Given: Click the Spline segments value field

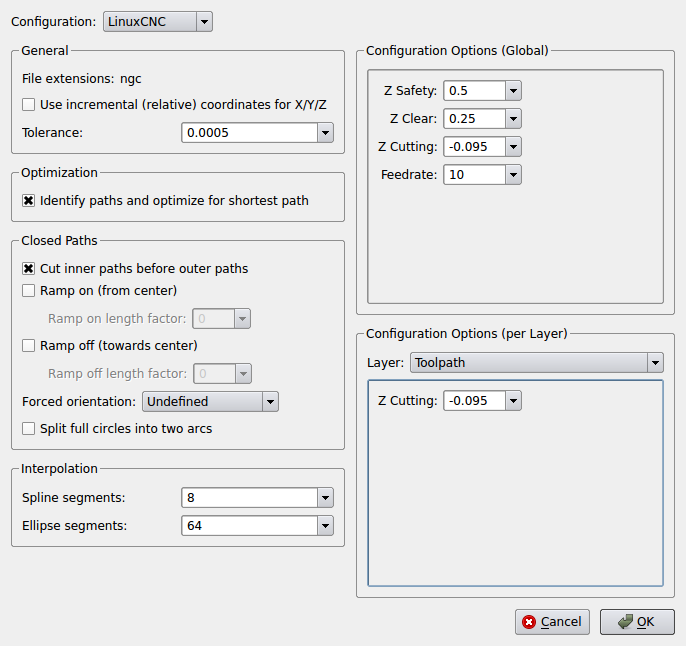Looking at the screenshot, I should [x=249, y=498].
